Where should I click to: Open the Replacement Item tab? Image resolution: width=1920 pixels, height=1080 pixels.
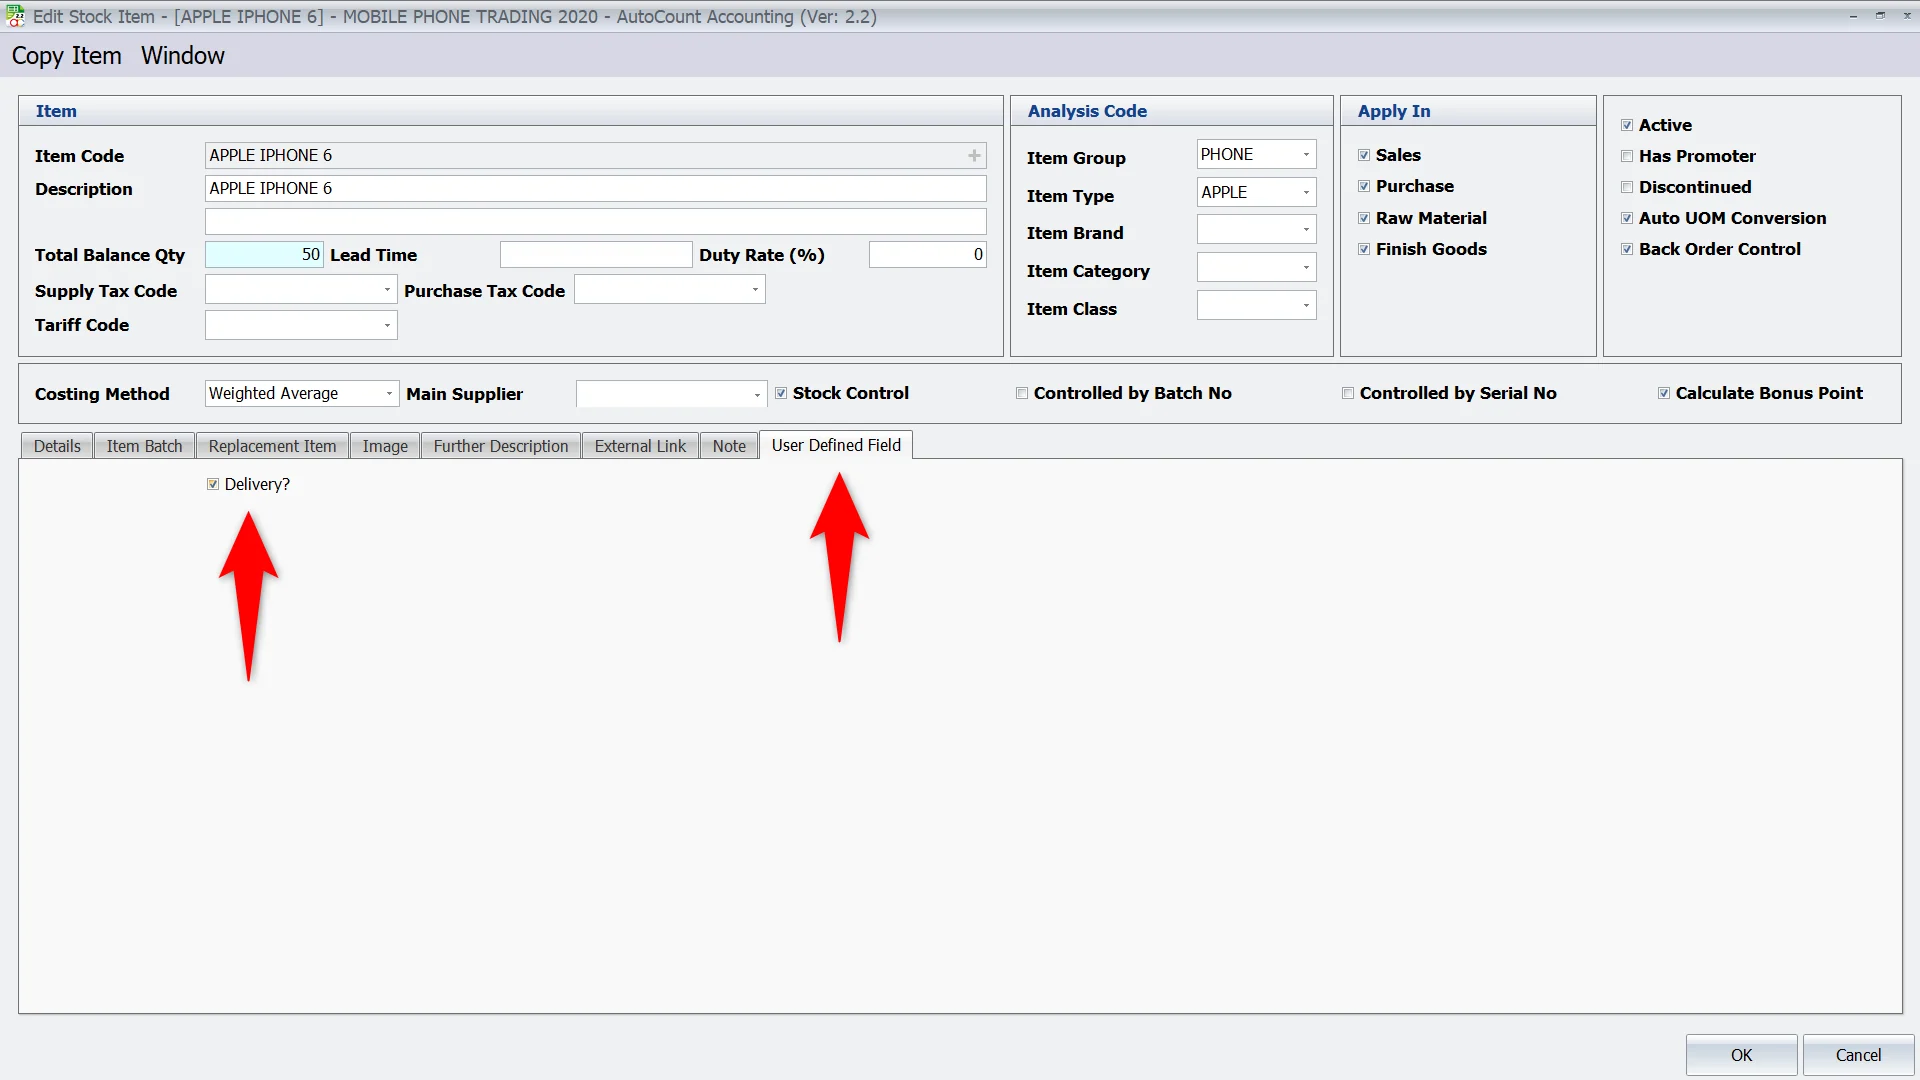(272, 446)
